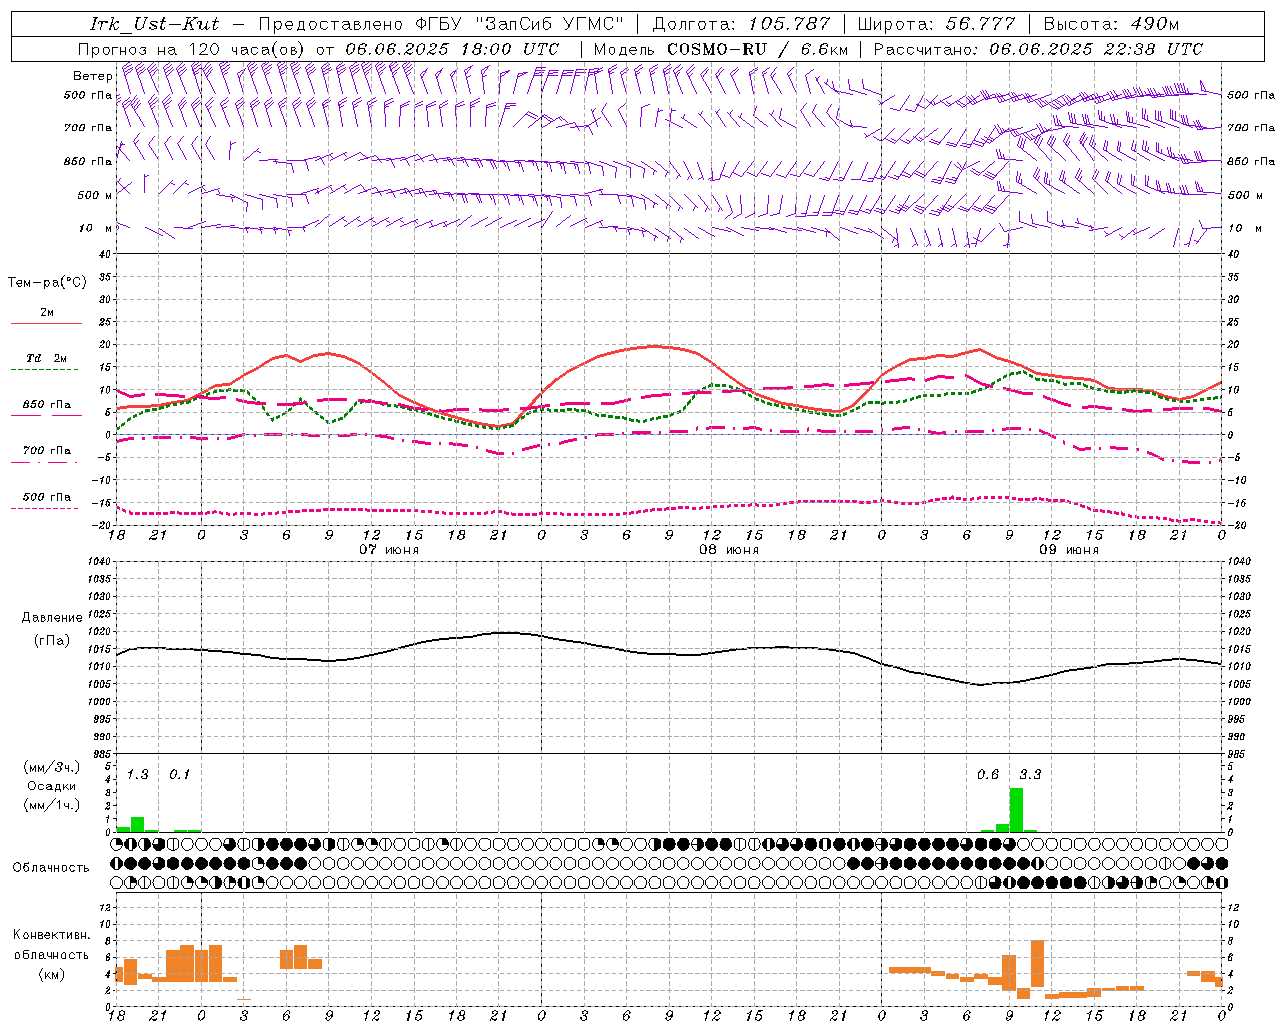Screen dimensions: 1280x1024
Task: Click the precipitation value "1.3"
Action: (137, 774)
